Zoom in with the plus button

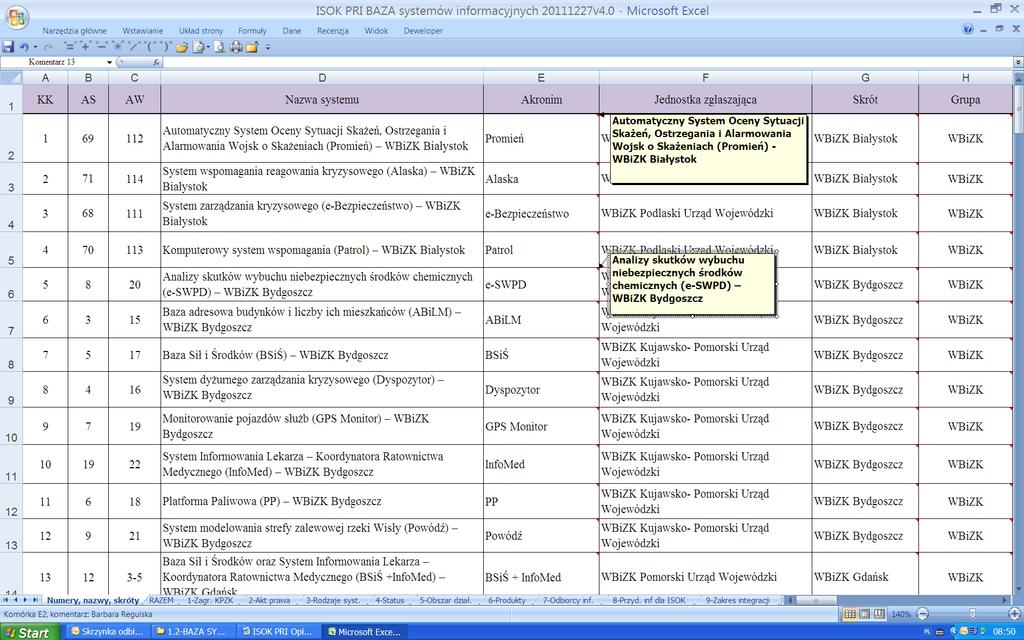pyautogui.click(x=1014, y=614)
